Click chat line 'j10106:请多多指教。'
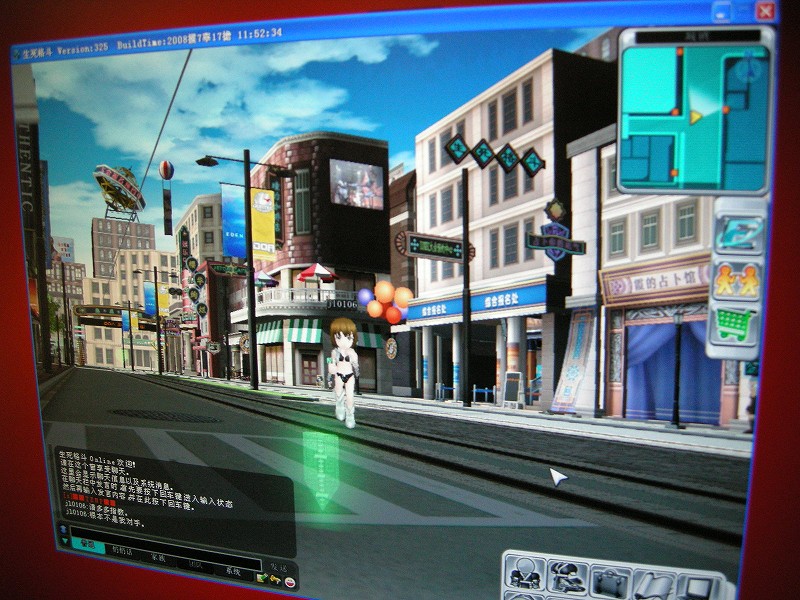Image resolution: width=800 pixels, height=600 pixels. pos(95,511)
